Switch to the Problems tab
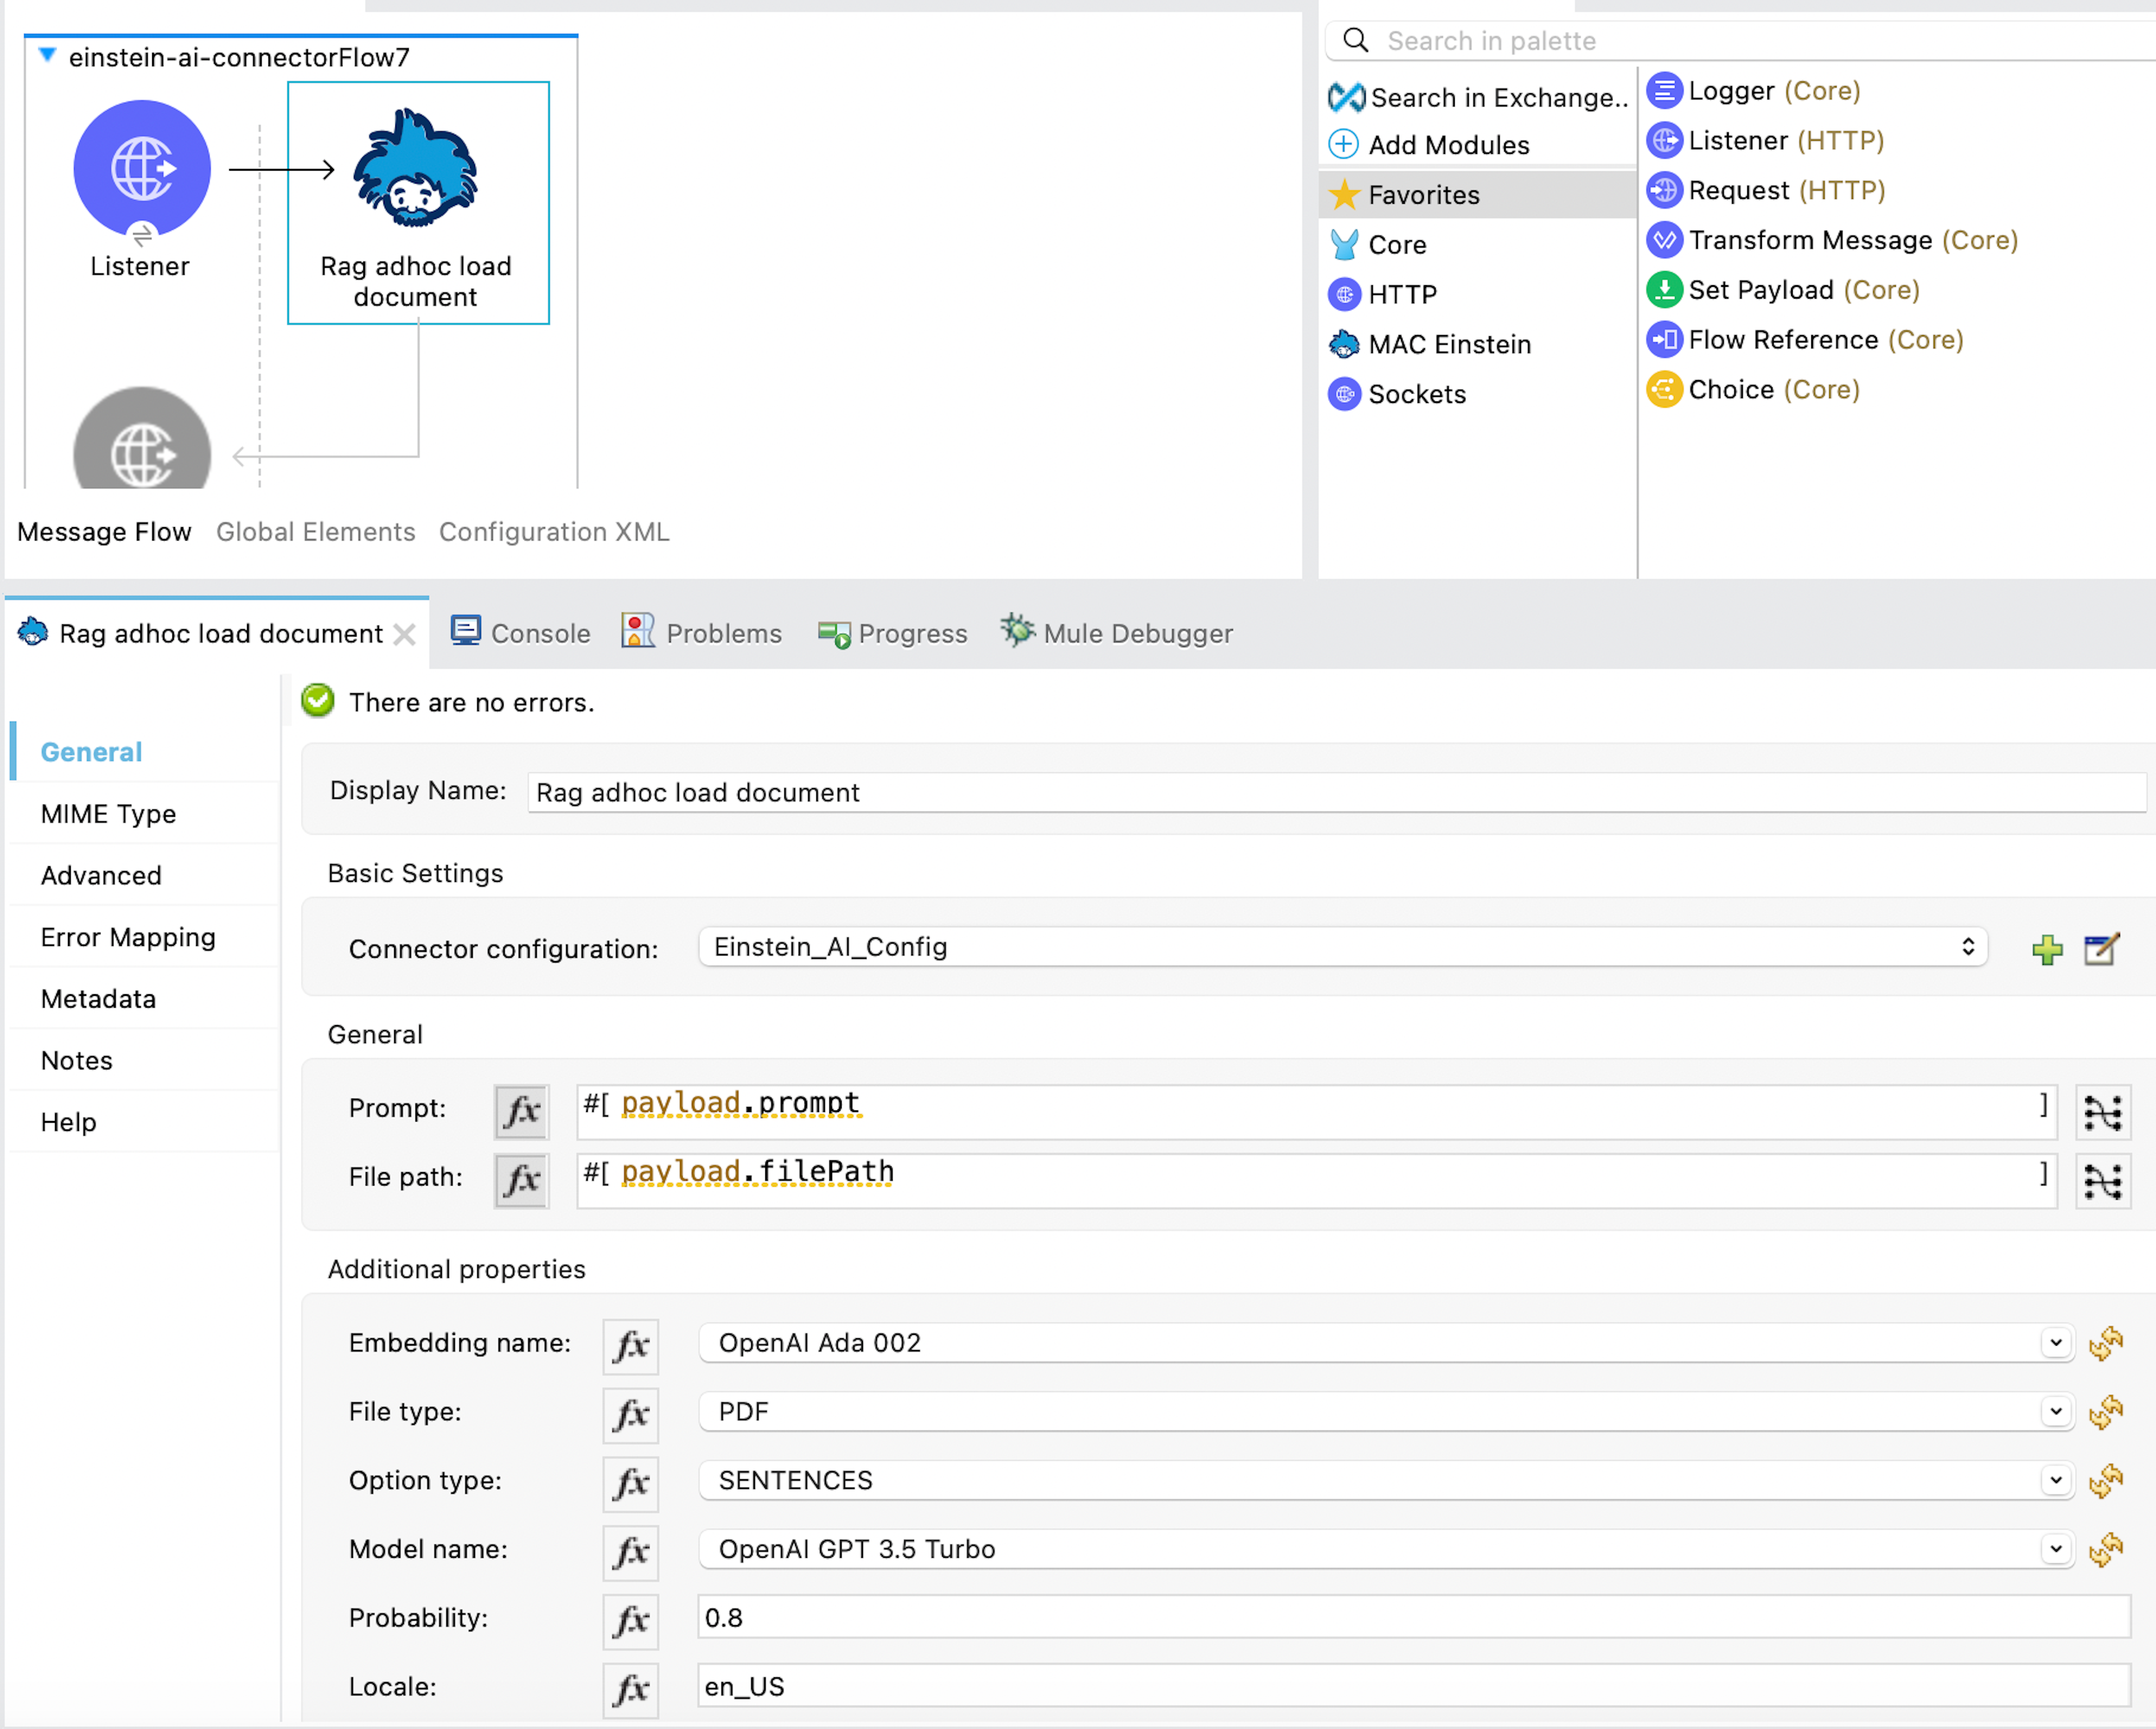This screenshot has height=1729, width=2156. click(x=702, y=633)
